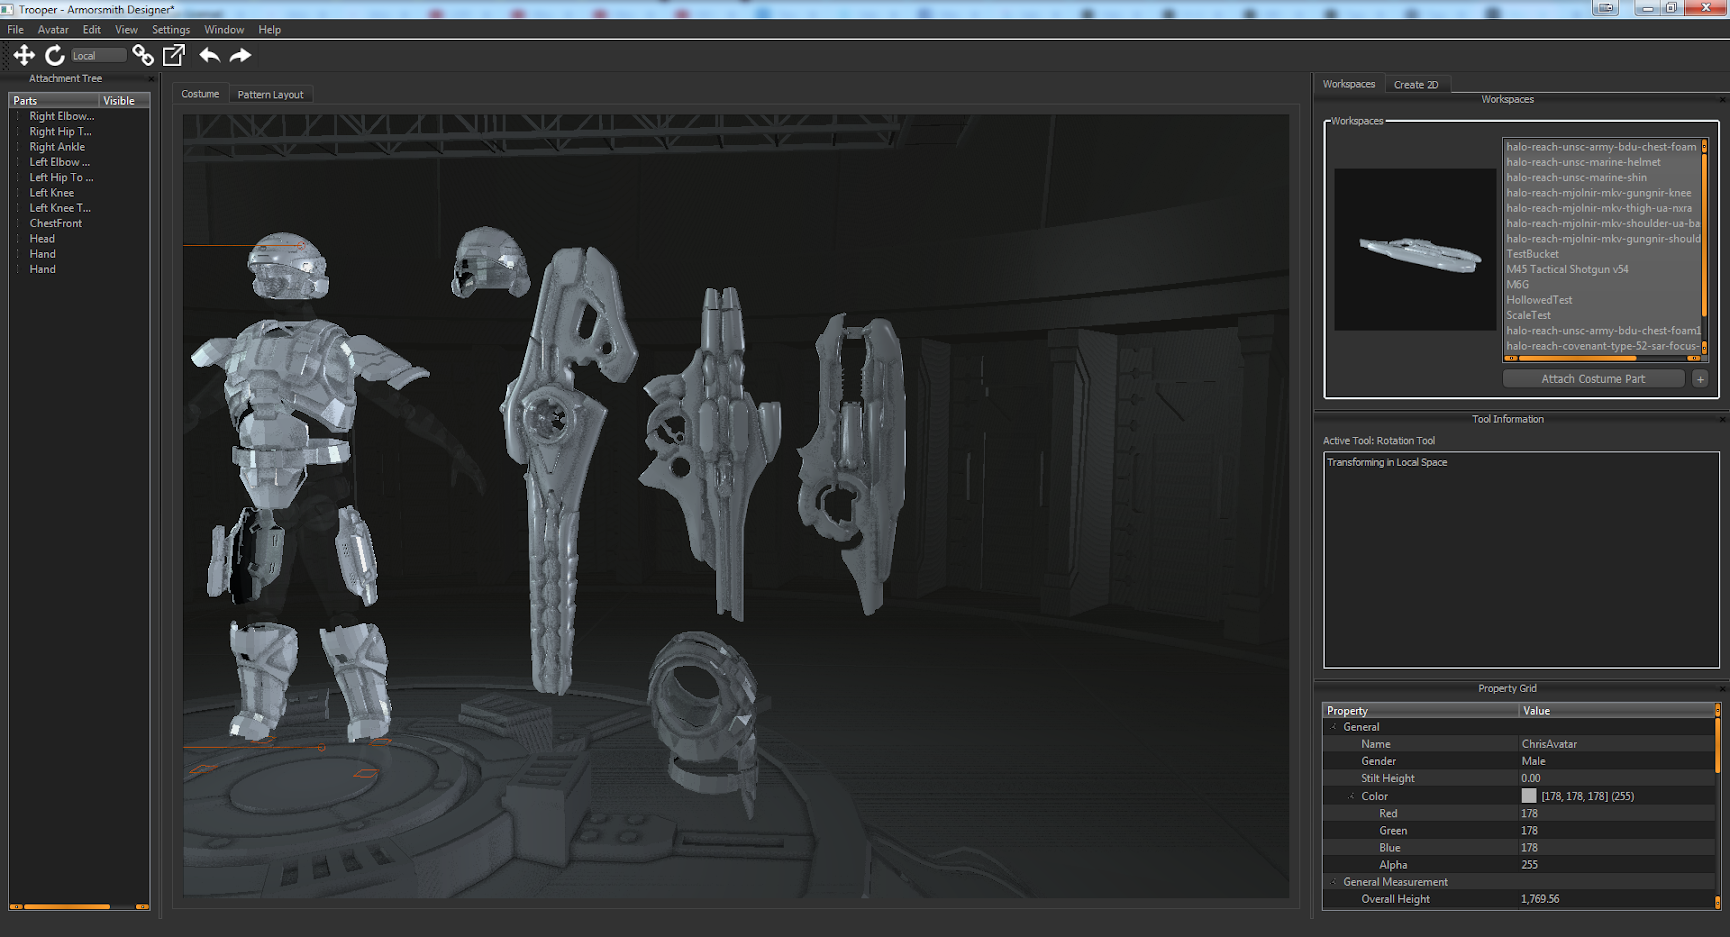Close the Attachment Tree panel
Viewport: 1730px width, 937px height.
pos(152,79)
